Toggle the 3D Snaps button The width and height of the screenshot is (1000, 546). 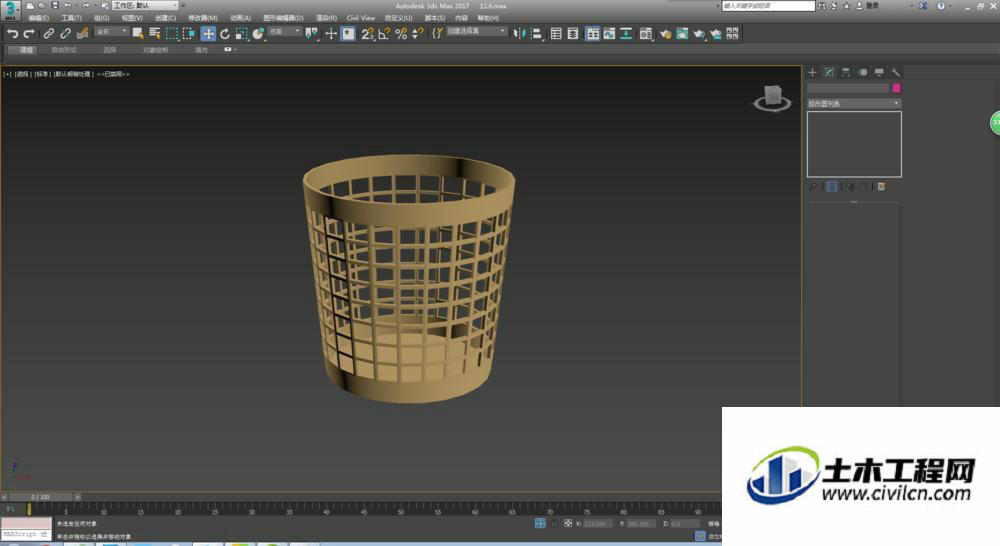point(367,34)
